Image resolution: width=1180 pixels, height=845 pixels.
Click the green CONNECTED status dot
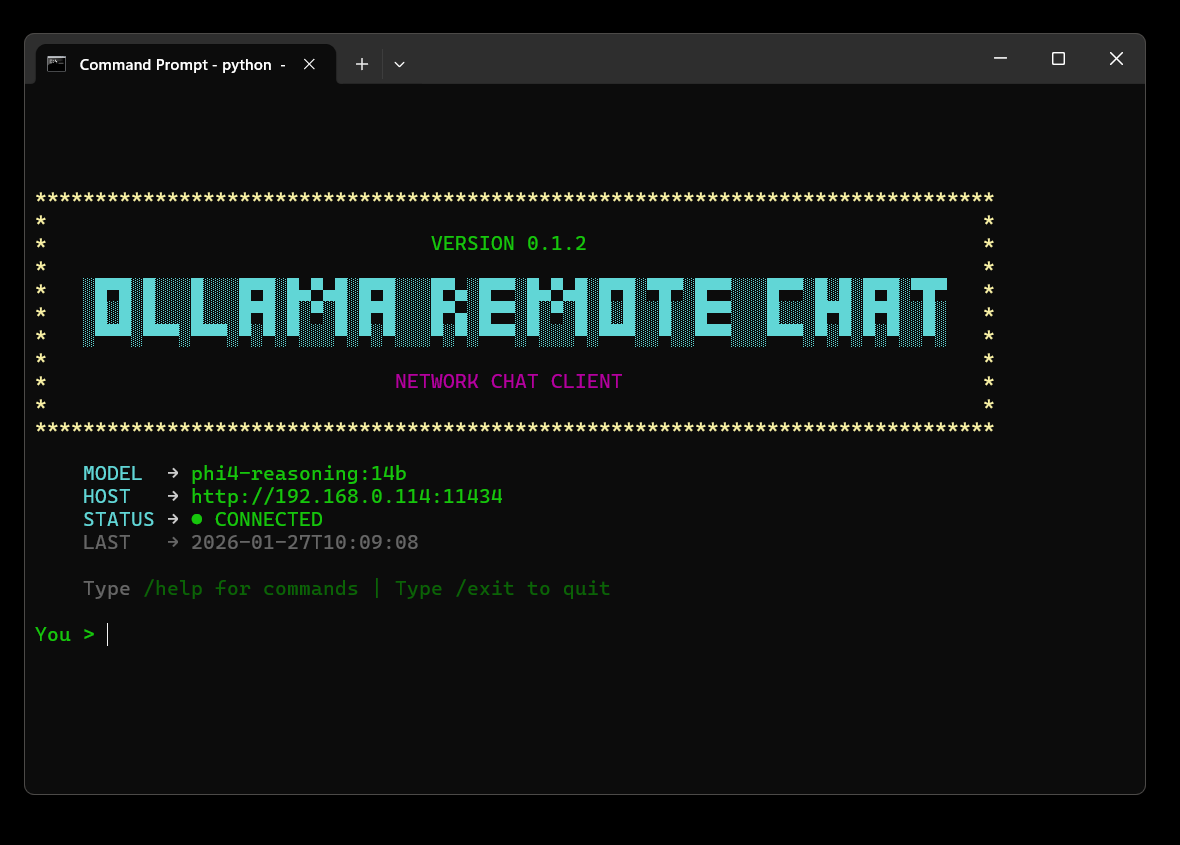197,519
